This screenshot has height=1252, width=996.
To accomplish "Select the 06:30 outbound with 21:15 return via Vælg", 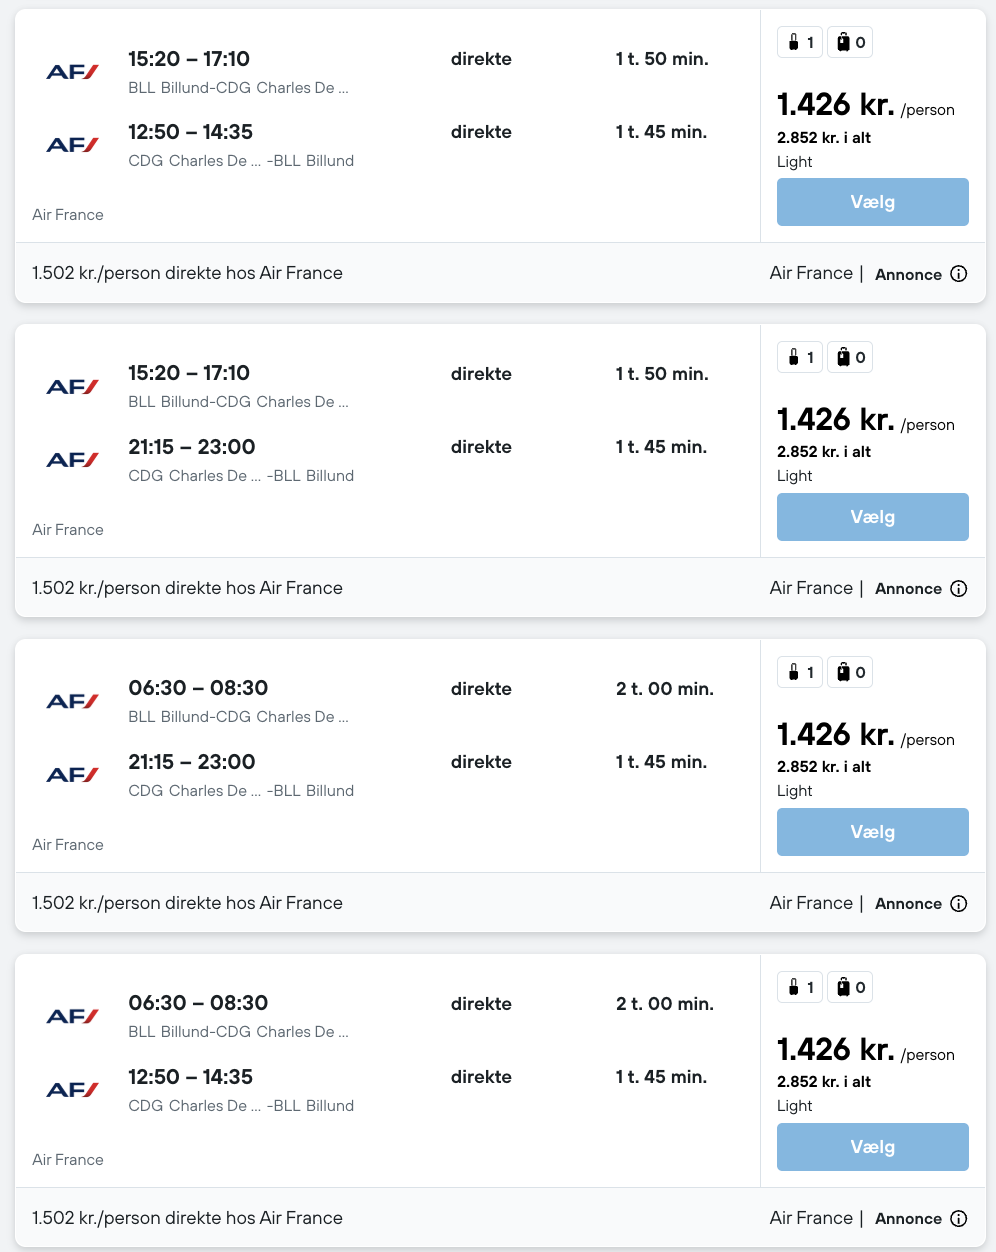I will [872, 832].
